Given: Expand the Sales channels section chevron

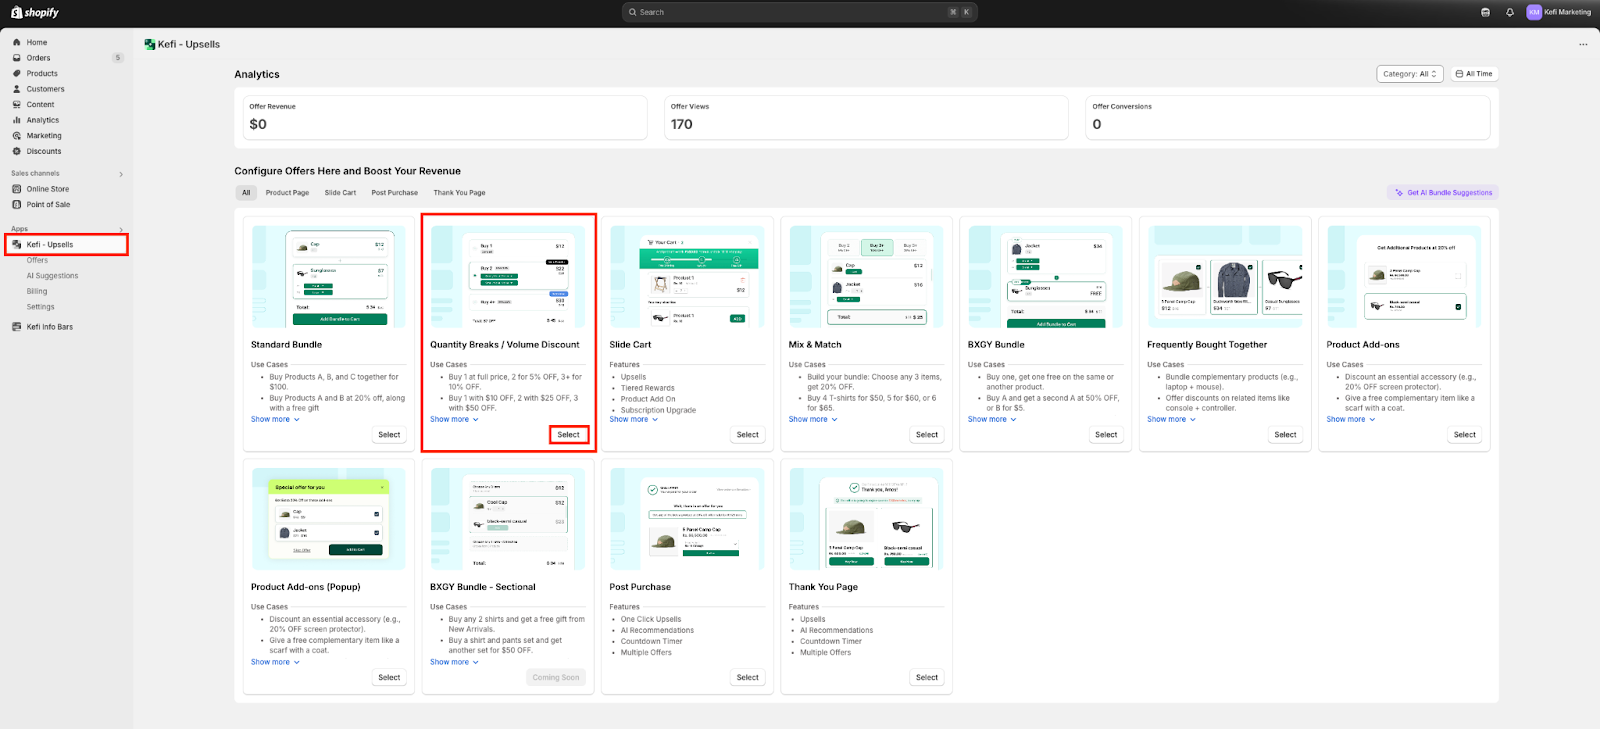Looking at the screenshot, I should click(121, 174).
